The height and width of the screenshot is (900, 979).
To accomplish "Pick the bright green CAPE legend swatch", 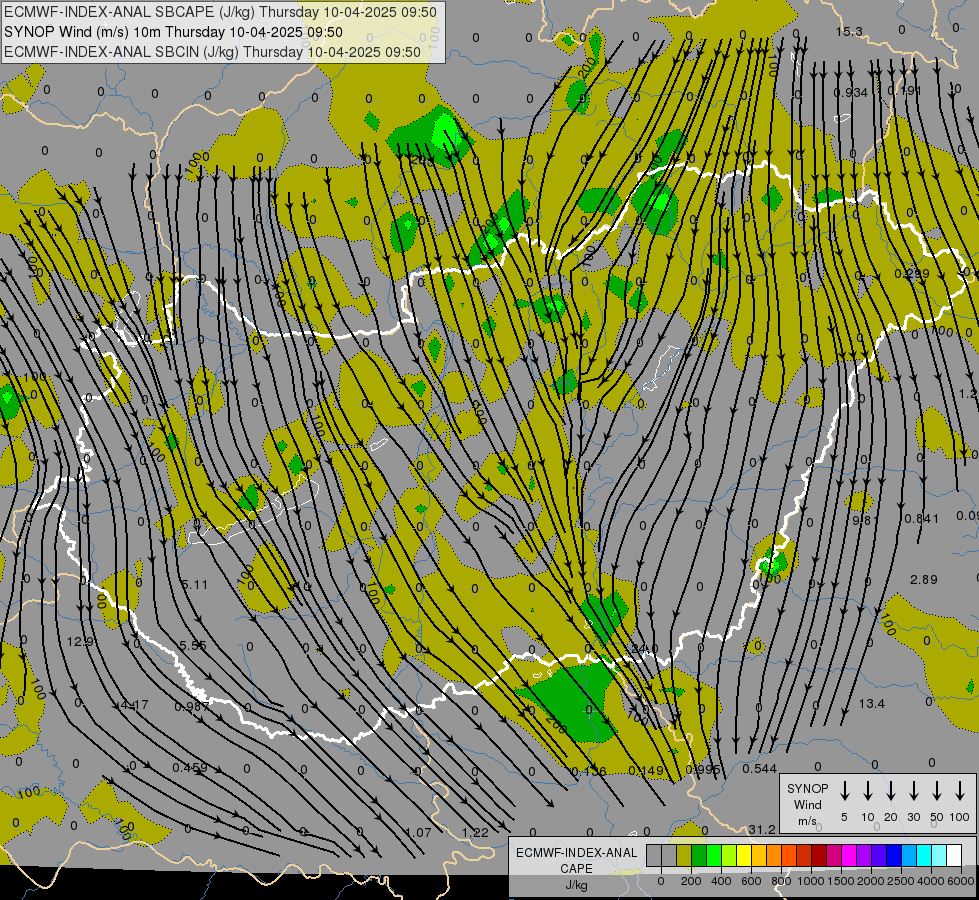I will coord(714,856).
